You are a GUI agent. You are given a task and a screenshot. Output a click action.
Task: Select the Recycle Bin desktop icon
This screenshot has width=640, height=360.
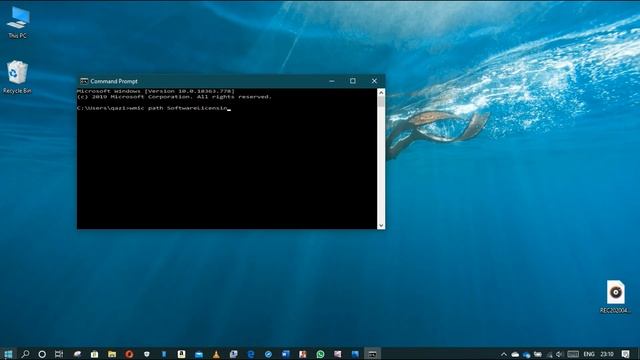coord(17,77)
